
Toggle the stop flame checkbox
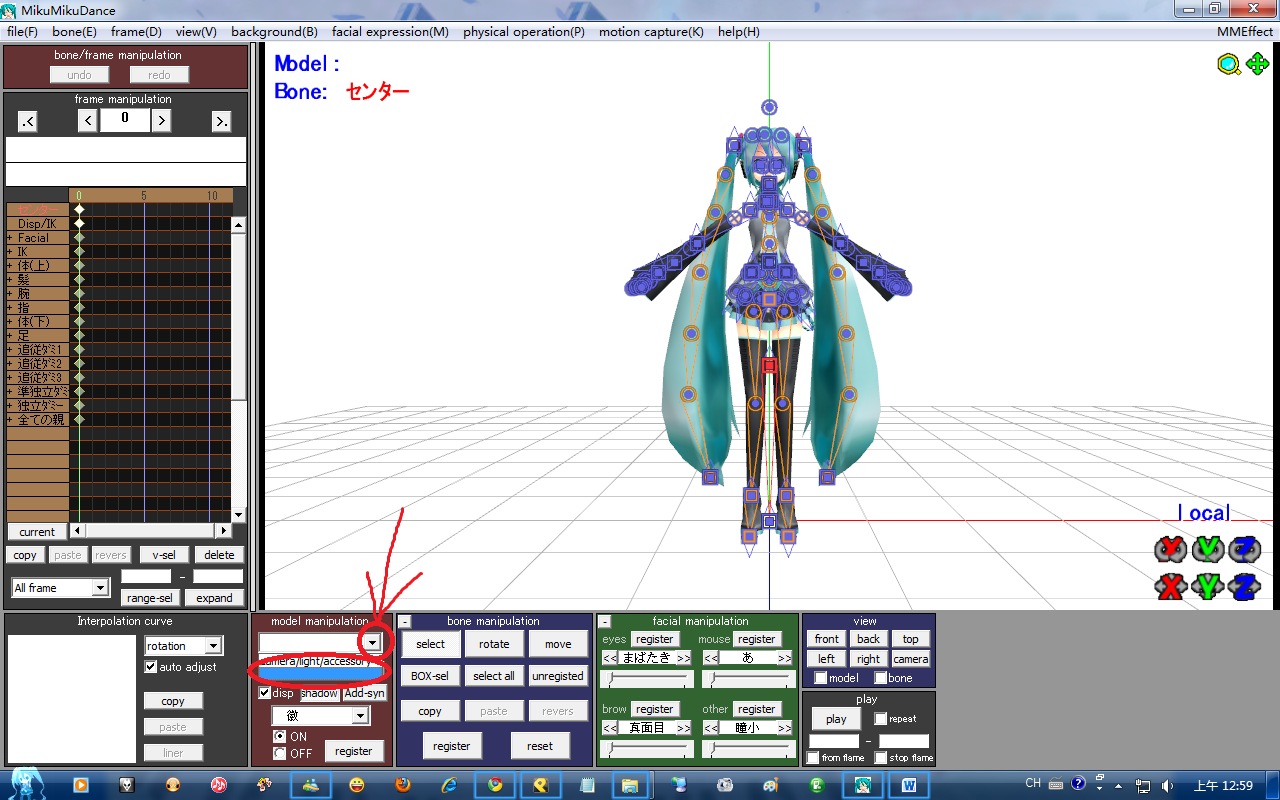tap(880, 758)
